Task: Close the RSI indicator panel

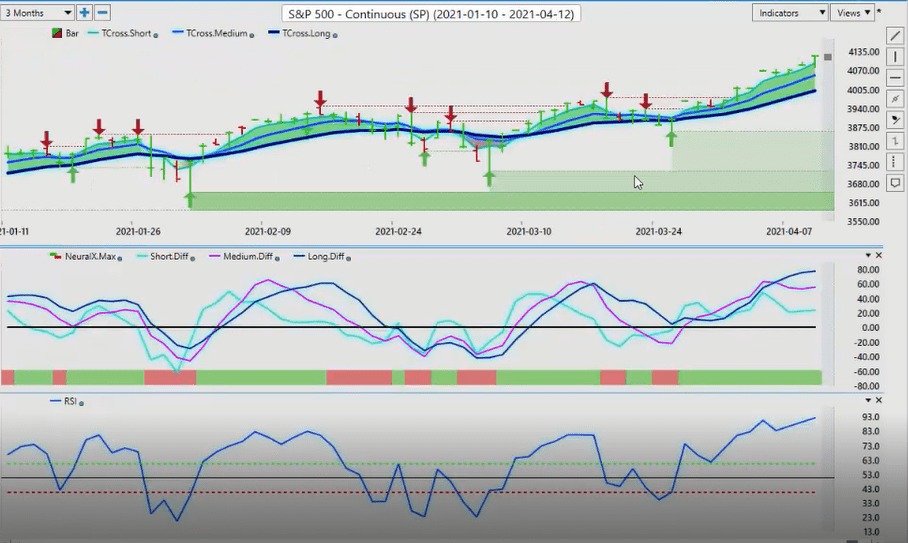Action: (878, 400)
